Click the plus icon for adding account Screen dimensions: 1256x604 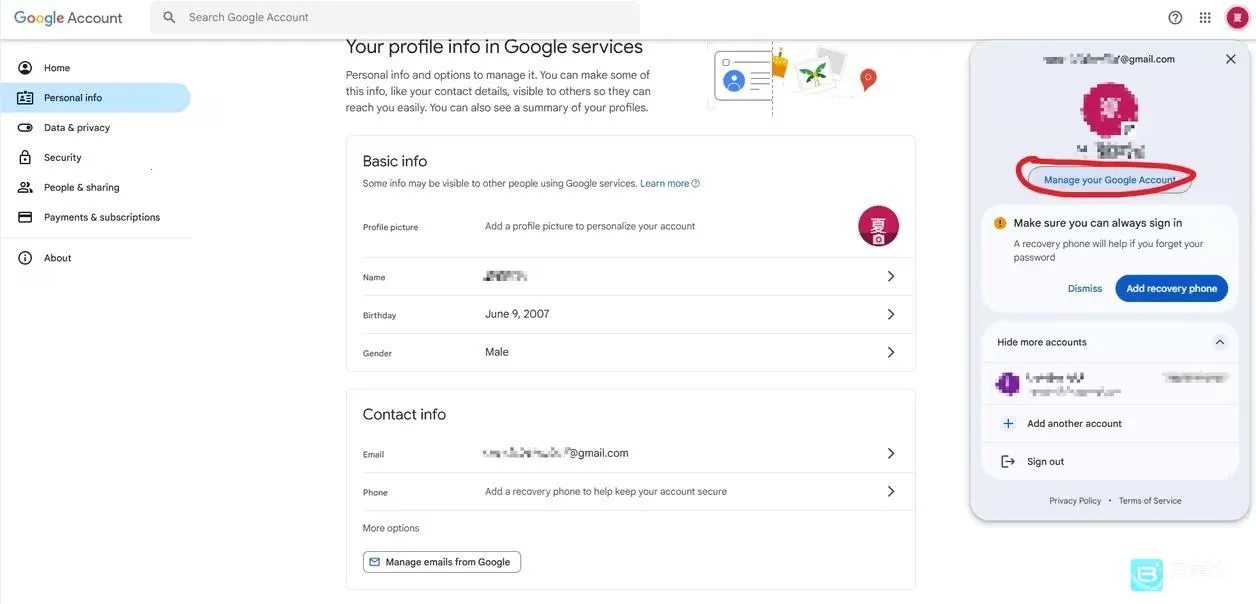click(1008, 424)
